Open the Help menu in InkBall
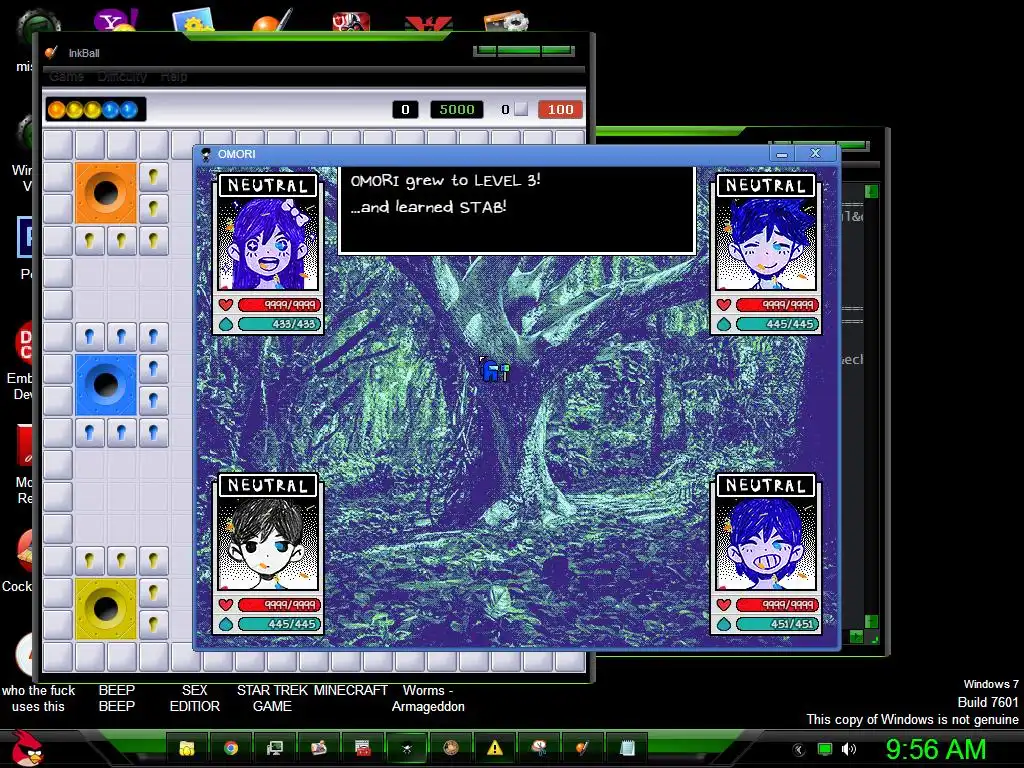1024x768 pixels. point(174,76)
